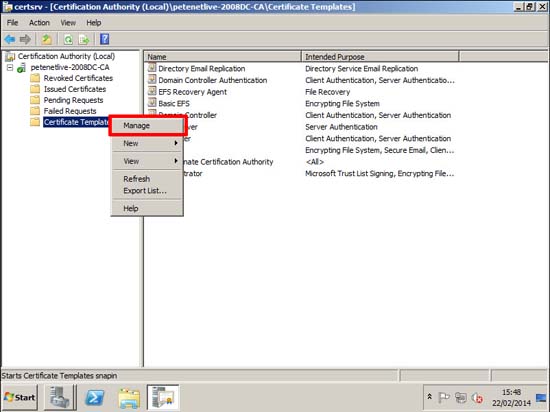Select the Certificate Templates tree node label
Screen dimensions: 550x412
pos(76,122)
